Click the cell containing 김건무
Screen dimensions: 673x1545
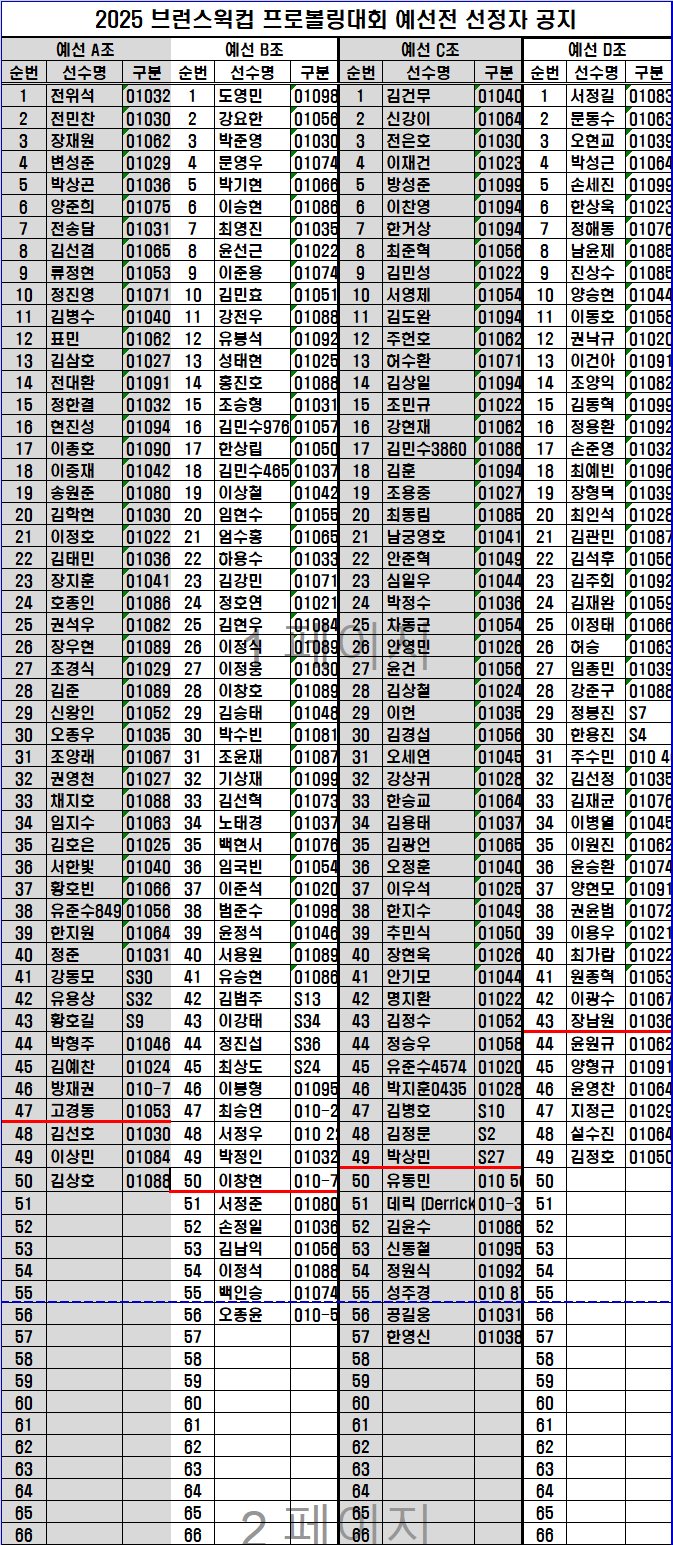coord(429,96)
